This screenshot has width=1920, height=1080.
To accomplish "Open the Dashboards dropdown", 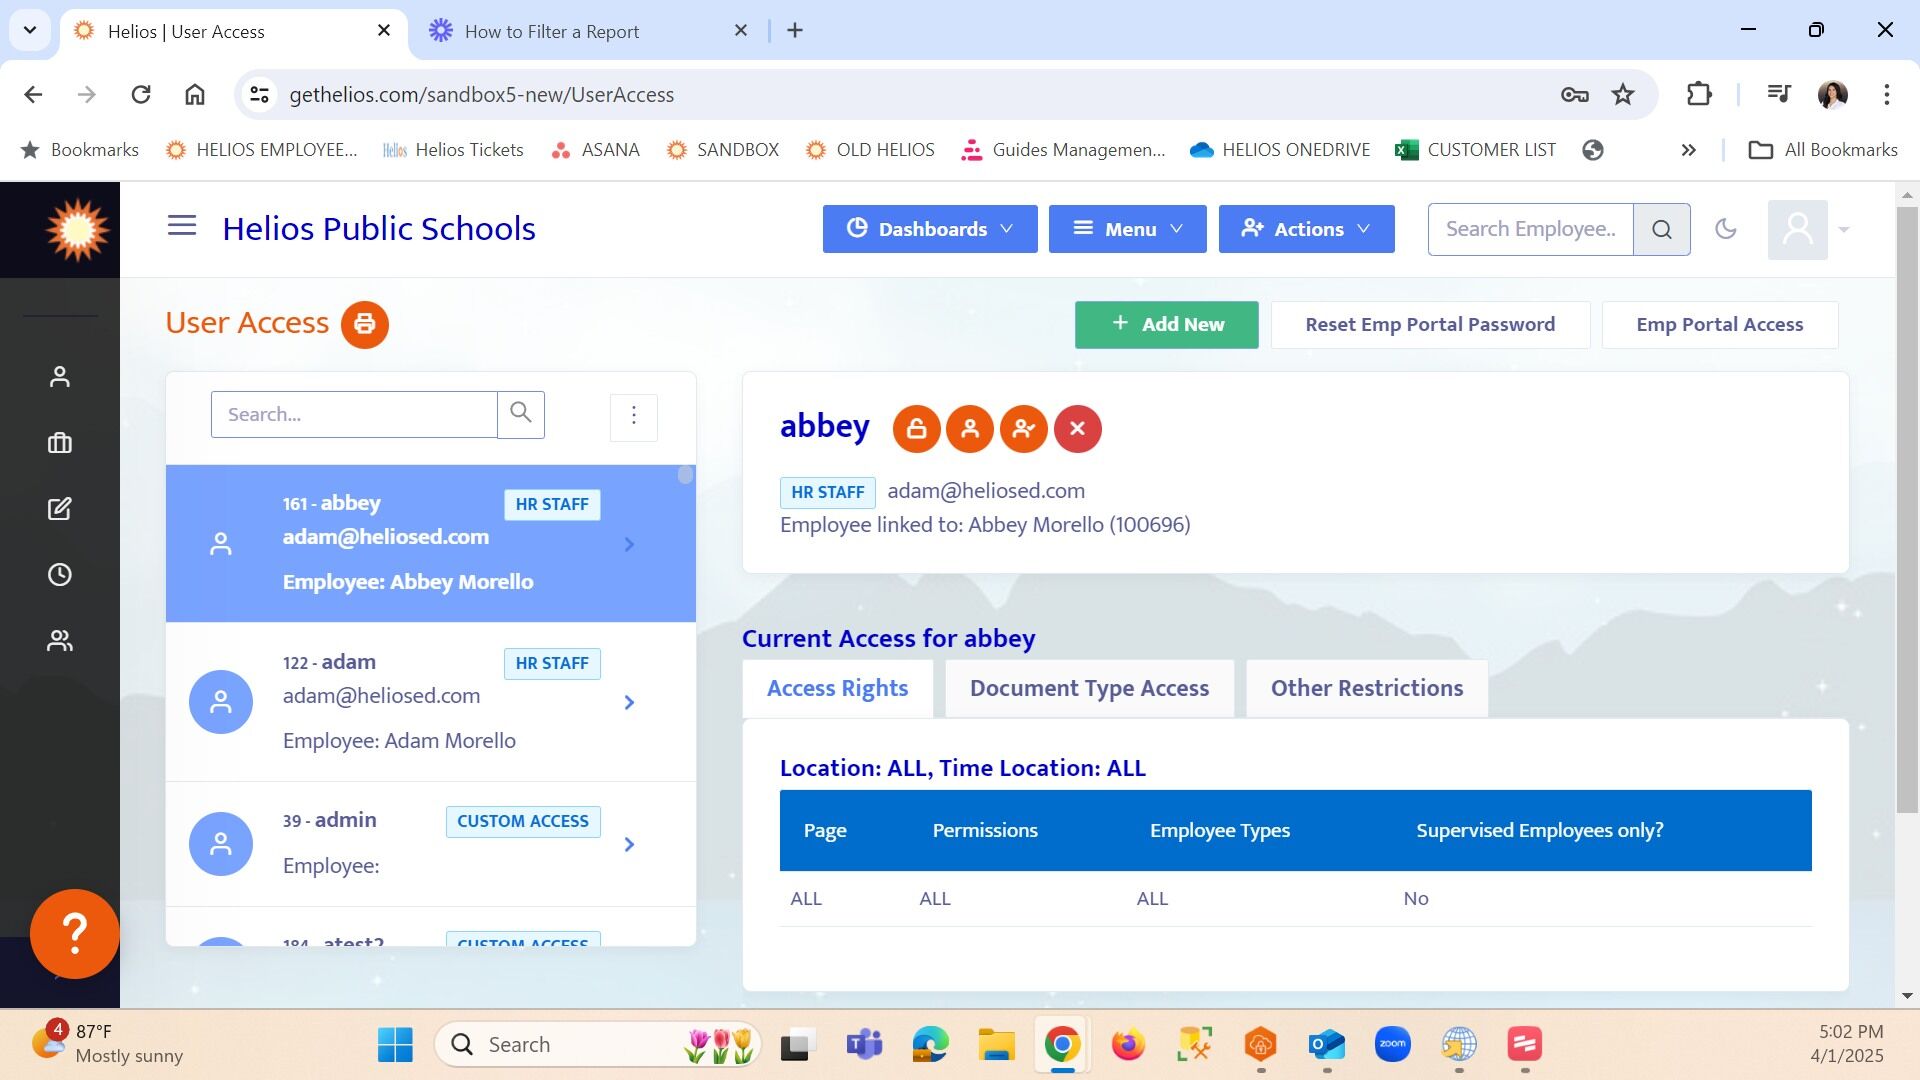I will pyautogui.click(x=929, y=229).
